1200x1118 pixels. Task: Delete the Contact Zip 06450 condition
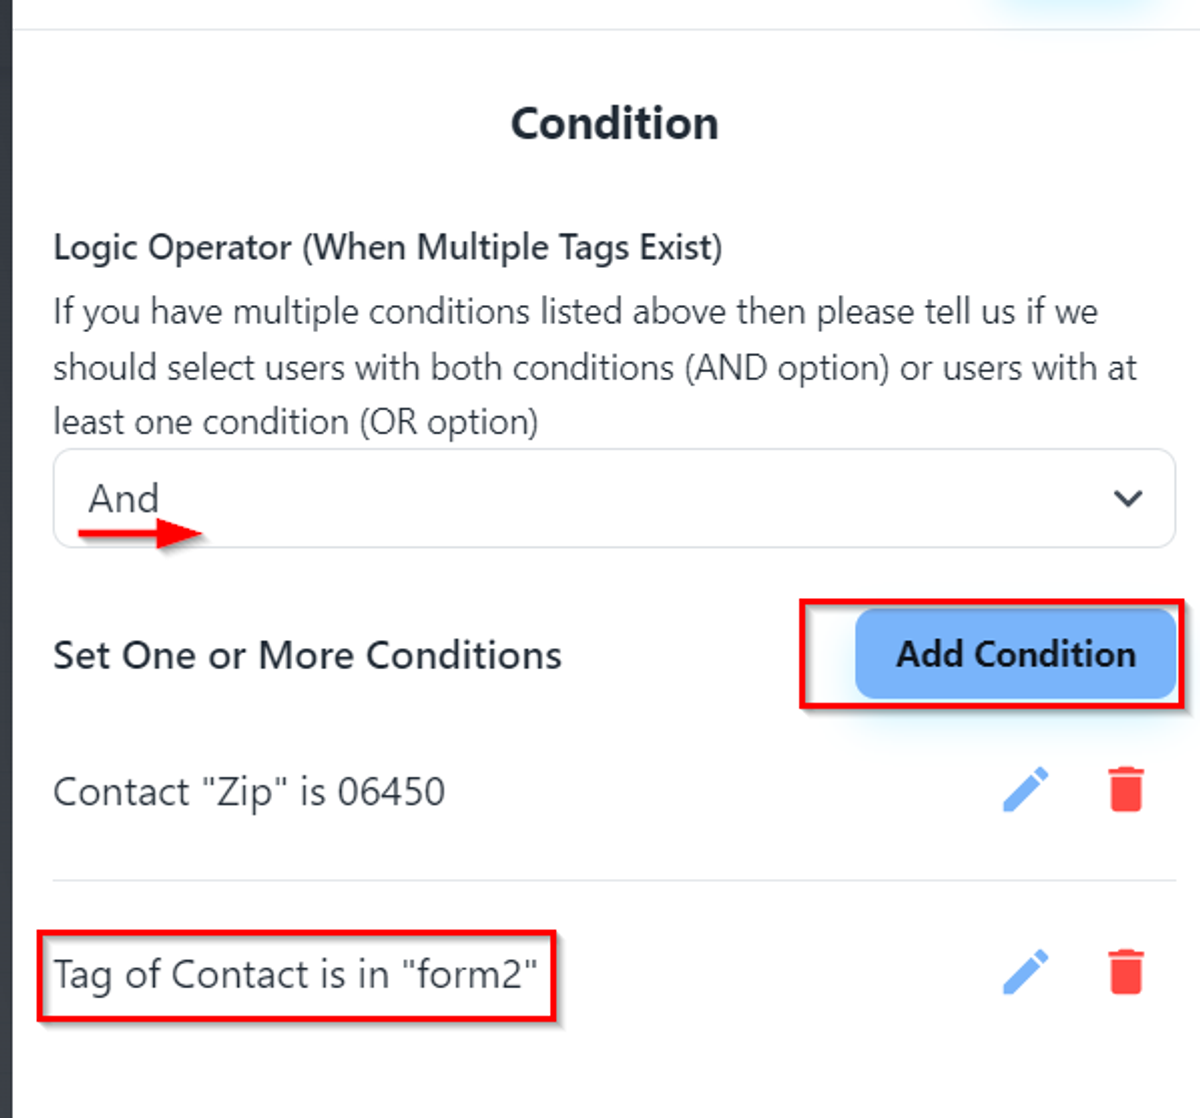(x=1126, y=790)
